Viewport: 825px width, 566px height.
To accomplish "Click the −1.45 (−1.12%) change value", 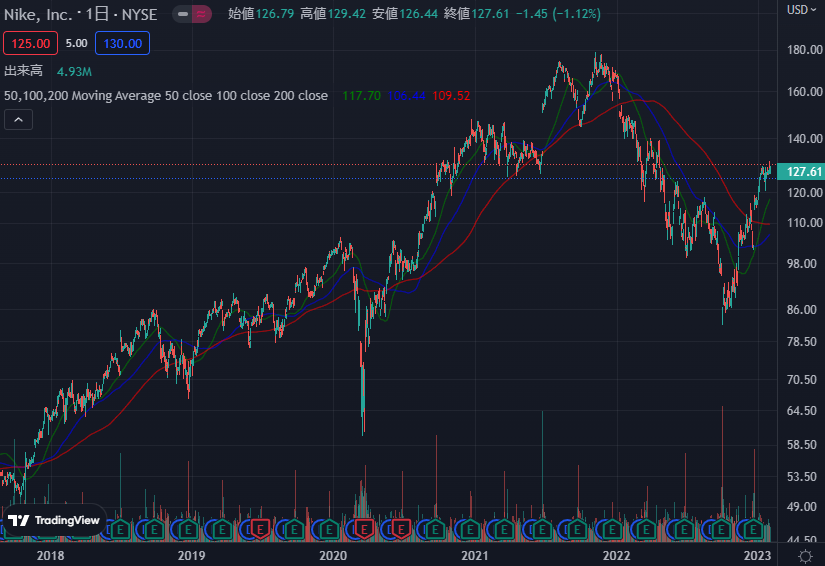I will (558, 14).
